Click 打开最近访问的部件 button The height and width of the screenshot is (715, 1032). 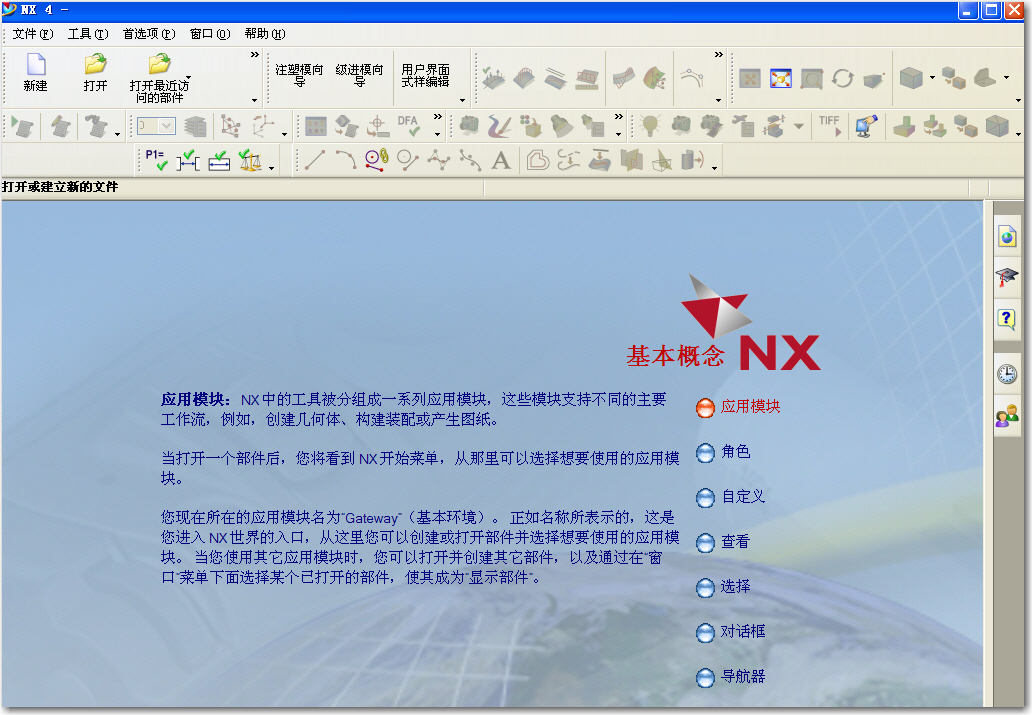tap(159, 78)
